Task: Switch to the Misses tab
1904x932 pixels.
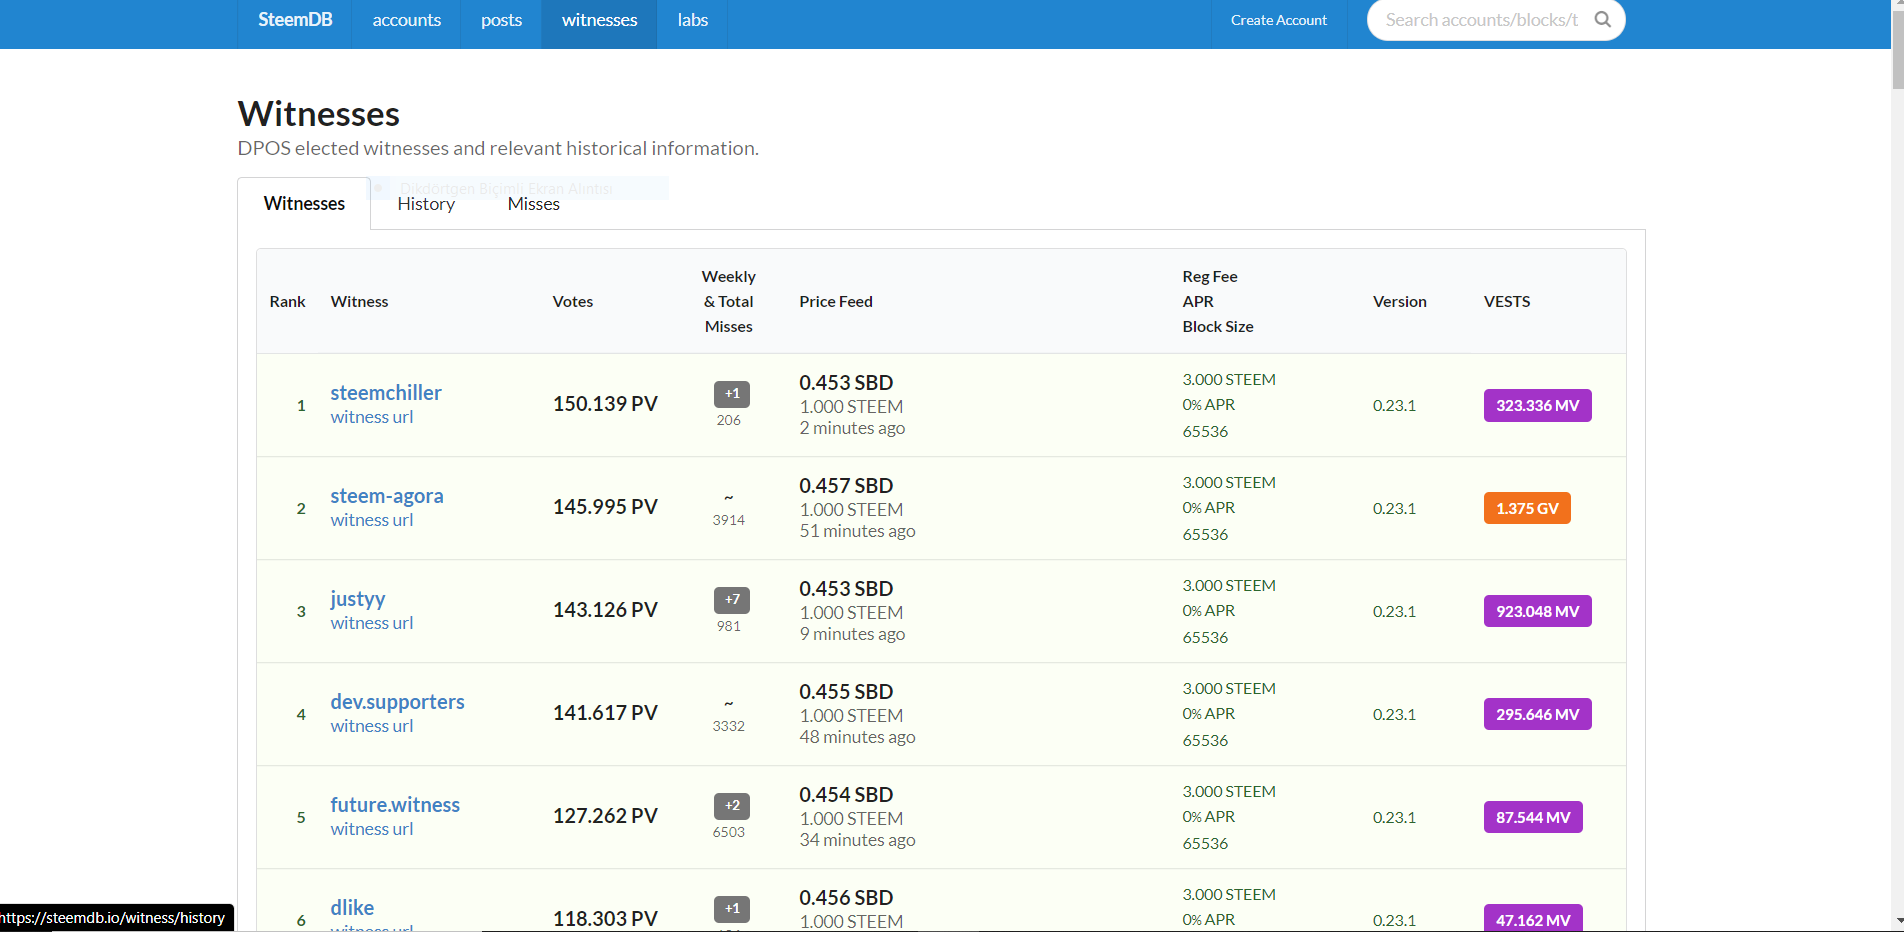Action: [x=533, y=204]
